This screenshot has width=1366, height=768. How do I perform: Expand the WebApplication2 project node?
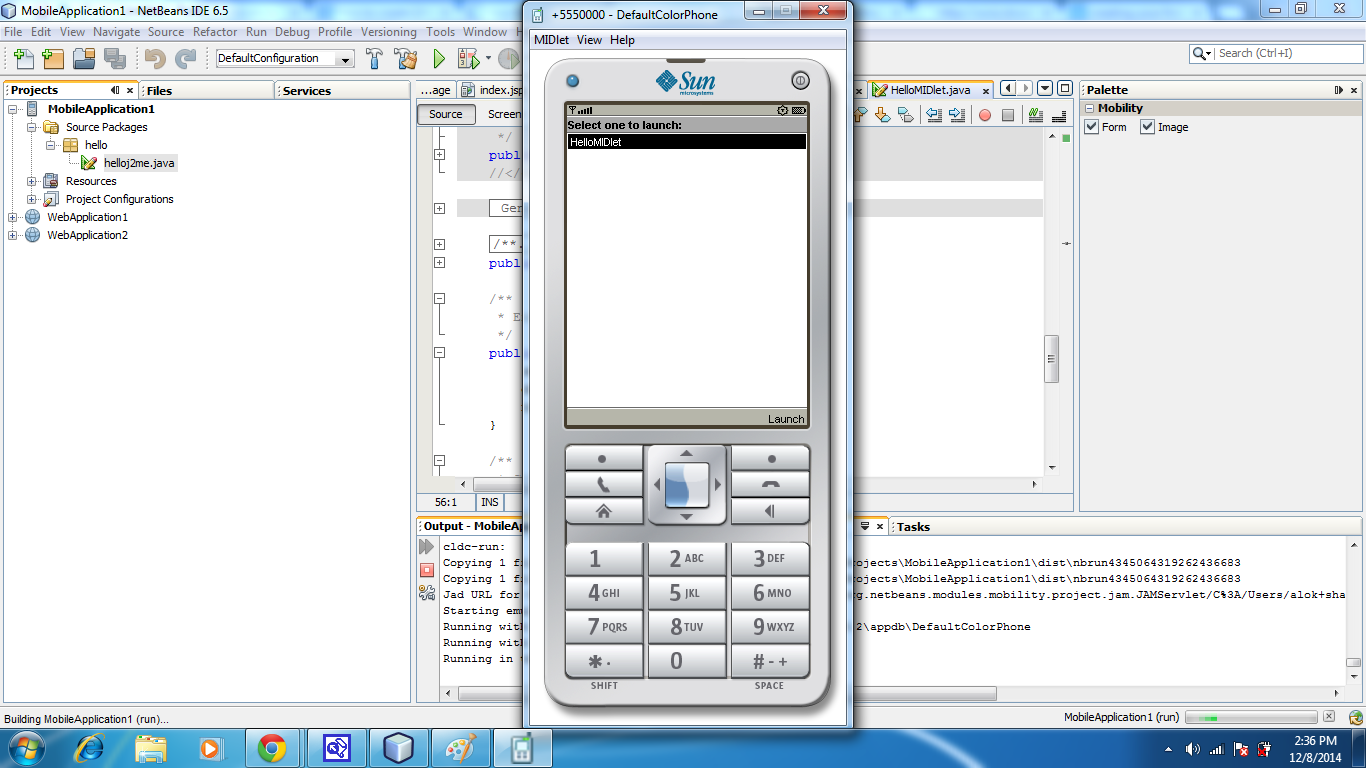point(12,235)
